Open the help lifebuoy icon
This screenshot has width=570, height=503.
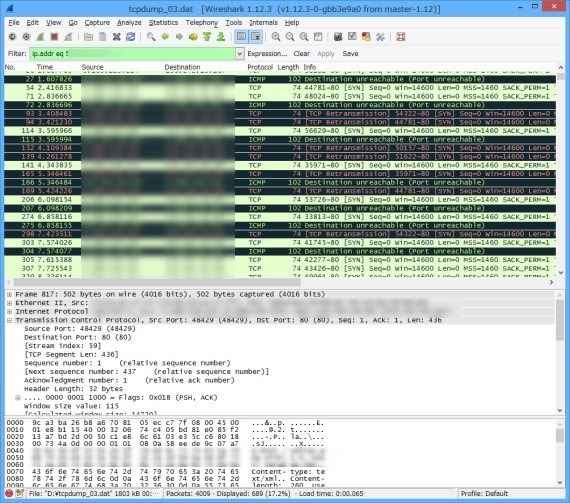click(401, 37)
